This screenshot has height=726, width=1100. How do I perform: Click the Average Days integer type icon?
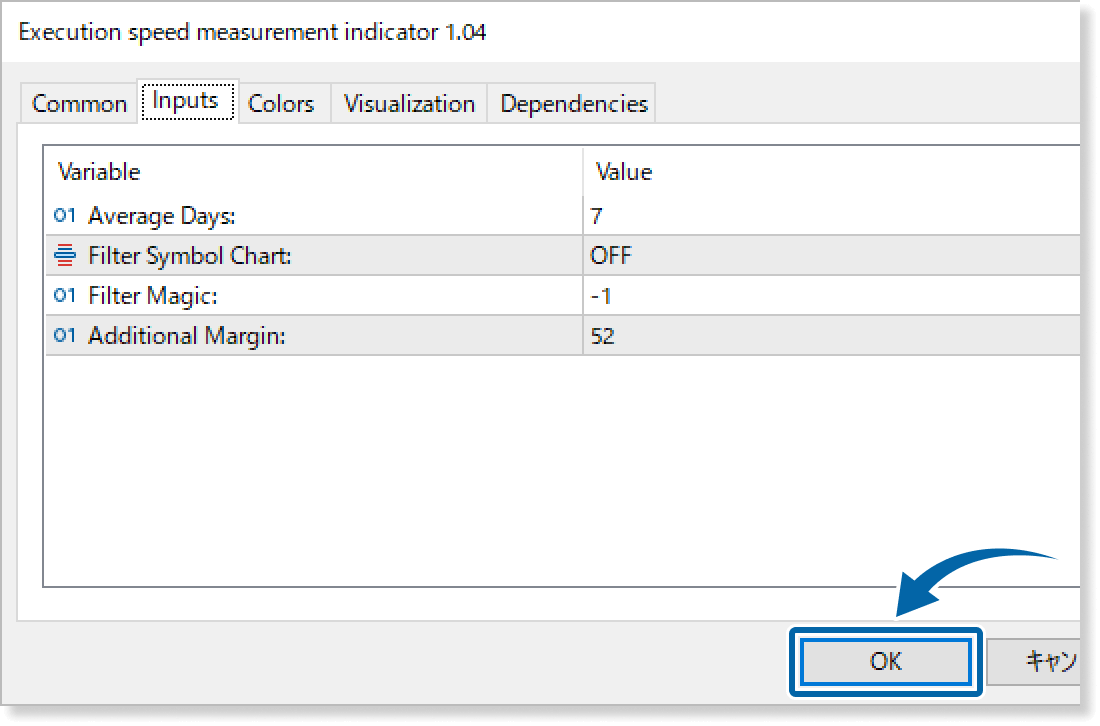coord(65,215)
